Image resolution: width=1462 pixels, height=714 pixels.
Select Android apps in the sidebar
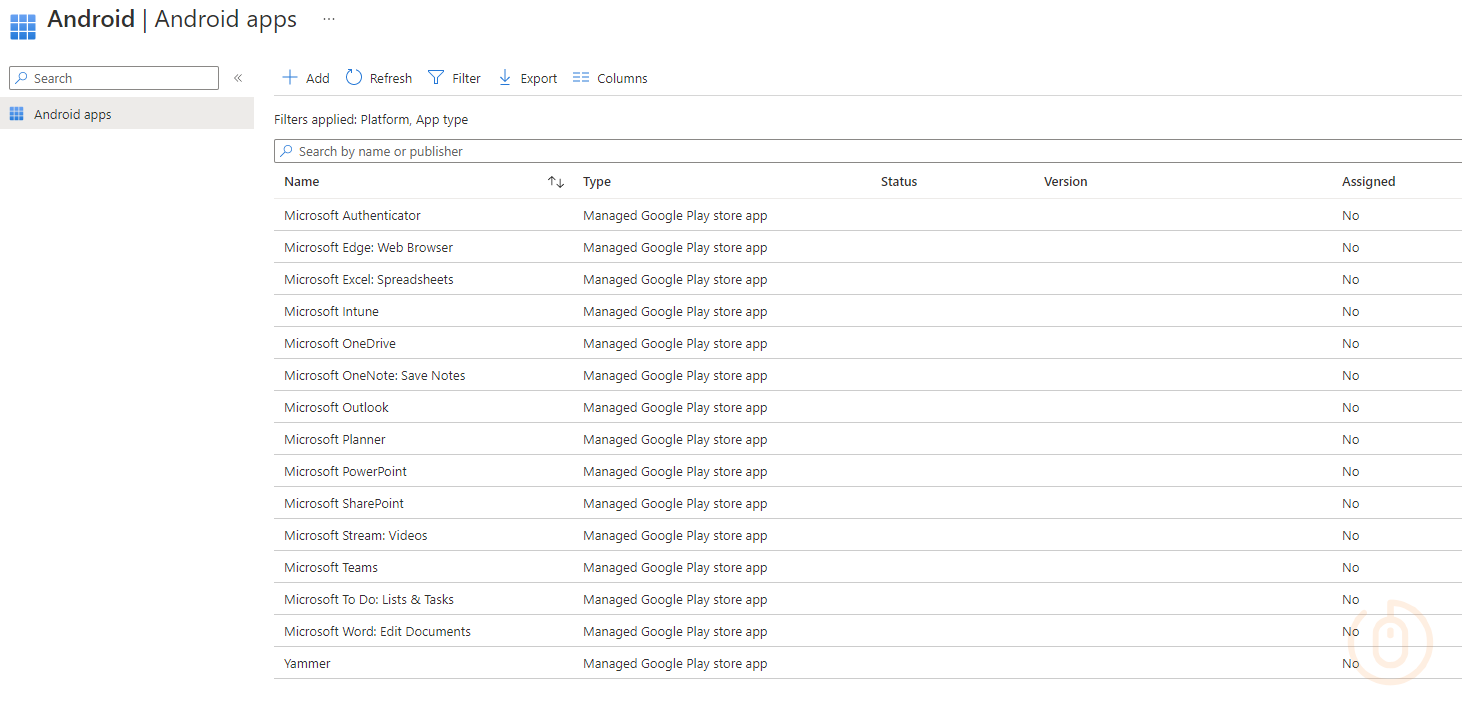pyautogui.click(x=127, y=114)
